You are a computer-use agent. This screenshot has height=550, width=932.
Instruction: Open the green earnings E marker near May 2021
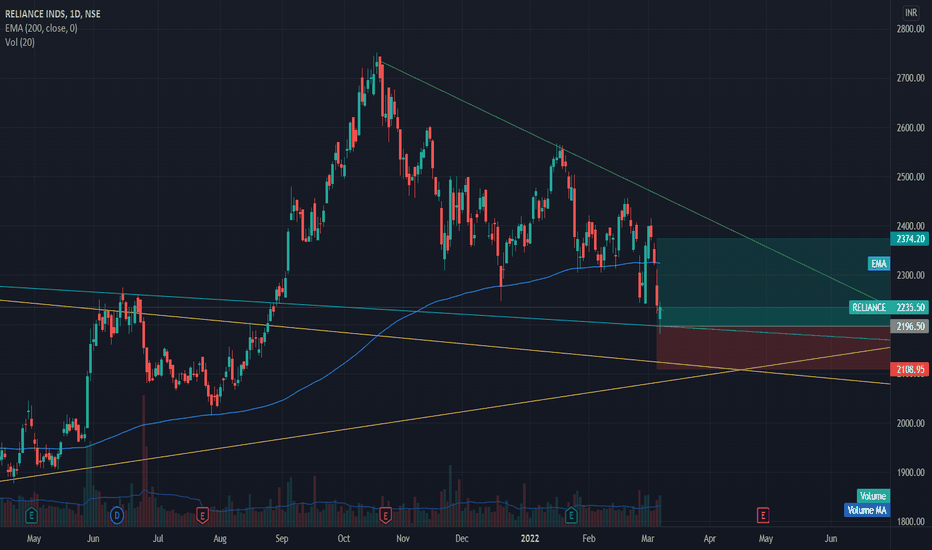32,516
